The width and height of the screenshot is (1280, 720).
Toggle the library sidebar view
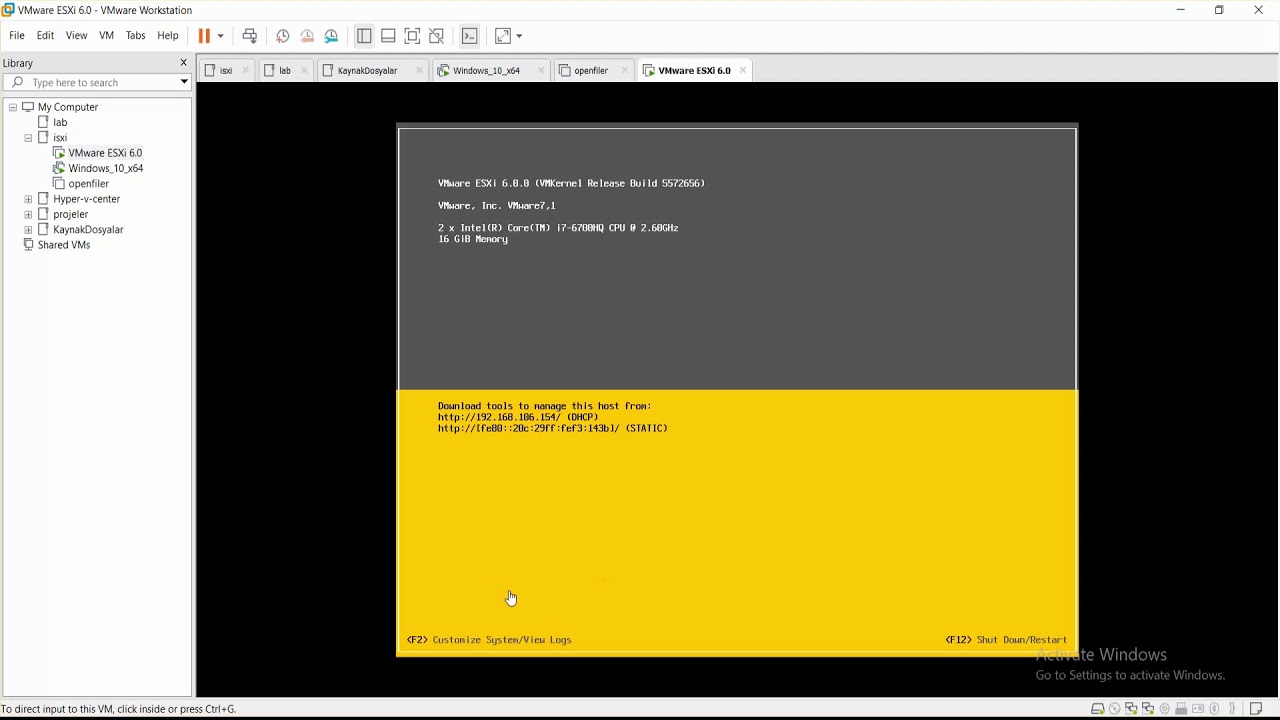coord(364,36)
